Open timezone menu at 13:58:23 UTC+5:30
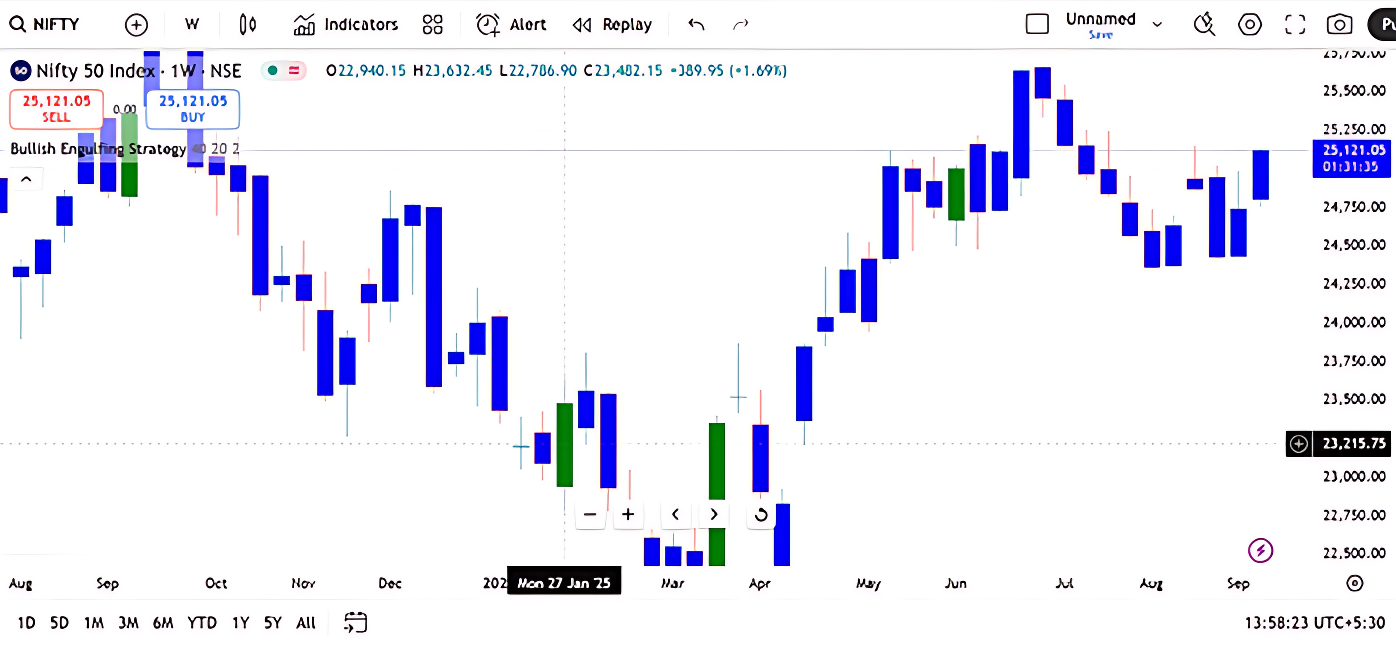Image resolution: width=1396 pixels, height=648 pixels. (1313, 623)
